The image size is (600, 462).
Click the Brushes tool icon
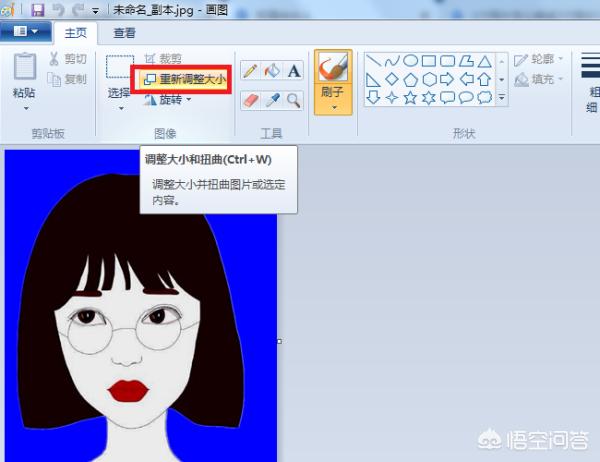click(x=333, y=67)
